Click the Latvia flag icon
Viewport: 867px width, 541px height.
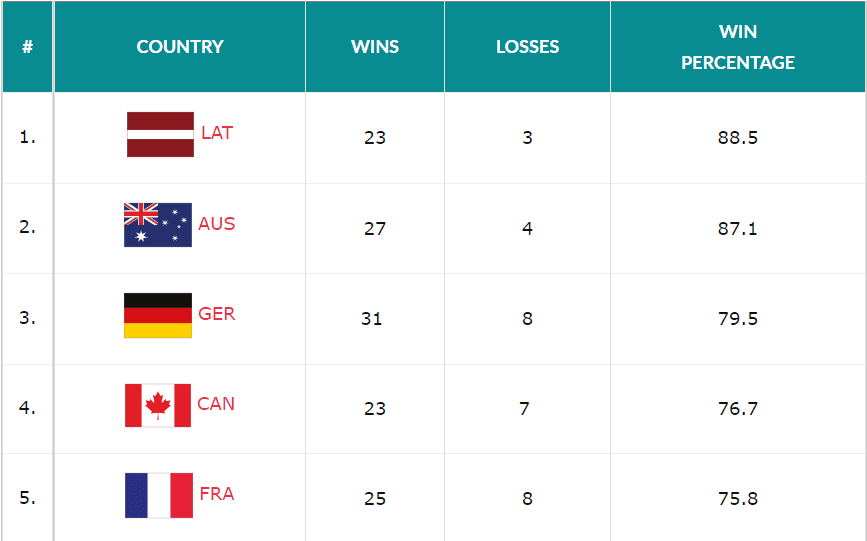pyautogui.click(x=160, y=134)
